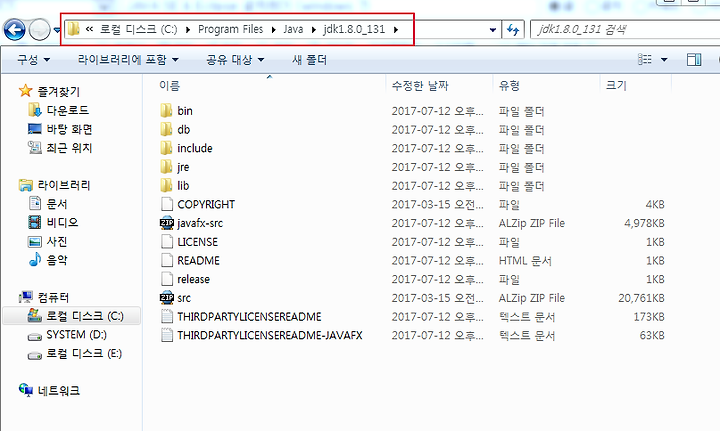This screenshot has width=720, height=431.
Task: Click the 4,978KB size of javafx-src
Action: point(644,223)
